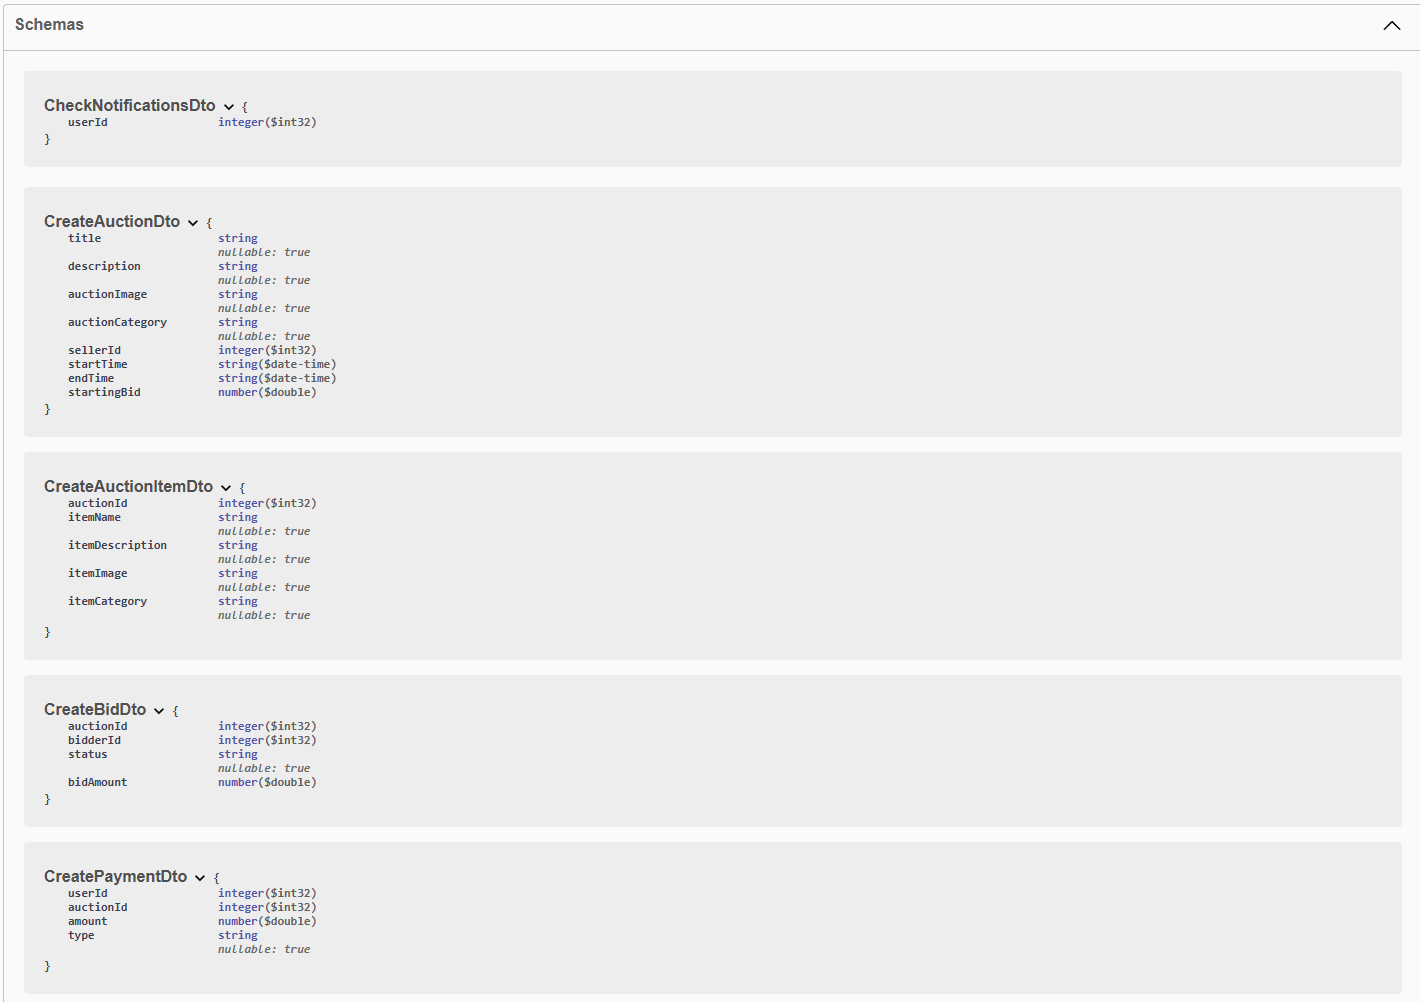Image resolution: width=1420 pixels, height=1002 pixels.
Task: Collapse the Schemas section with the up chevron
Action: (1391, 25)
